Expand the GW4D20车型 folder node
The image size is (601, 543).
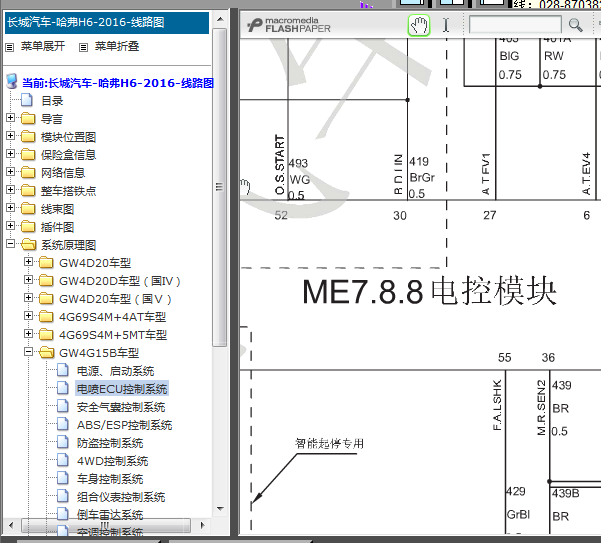click(x=29, y=263)
